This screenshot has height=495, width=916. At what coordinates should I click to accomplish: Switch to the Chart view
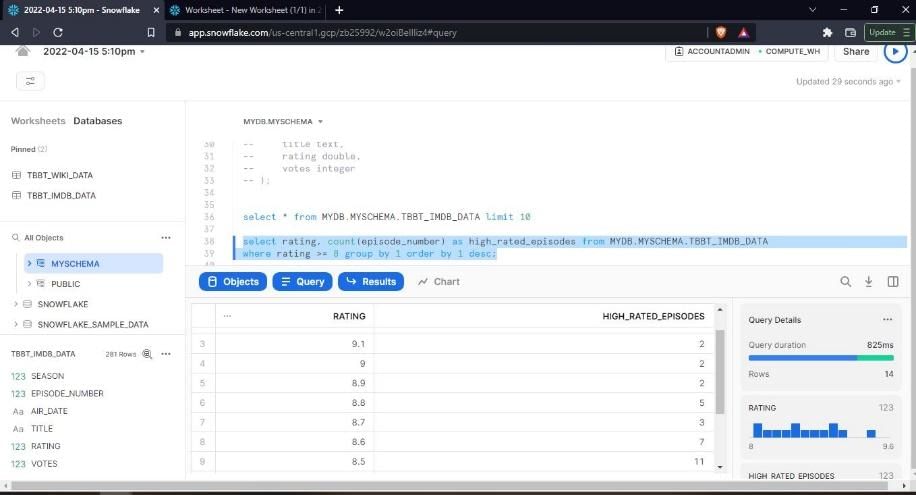[x=439, y=282]
